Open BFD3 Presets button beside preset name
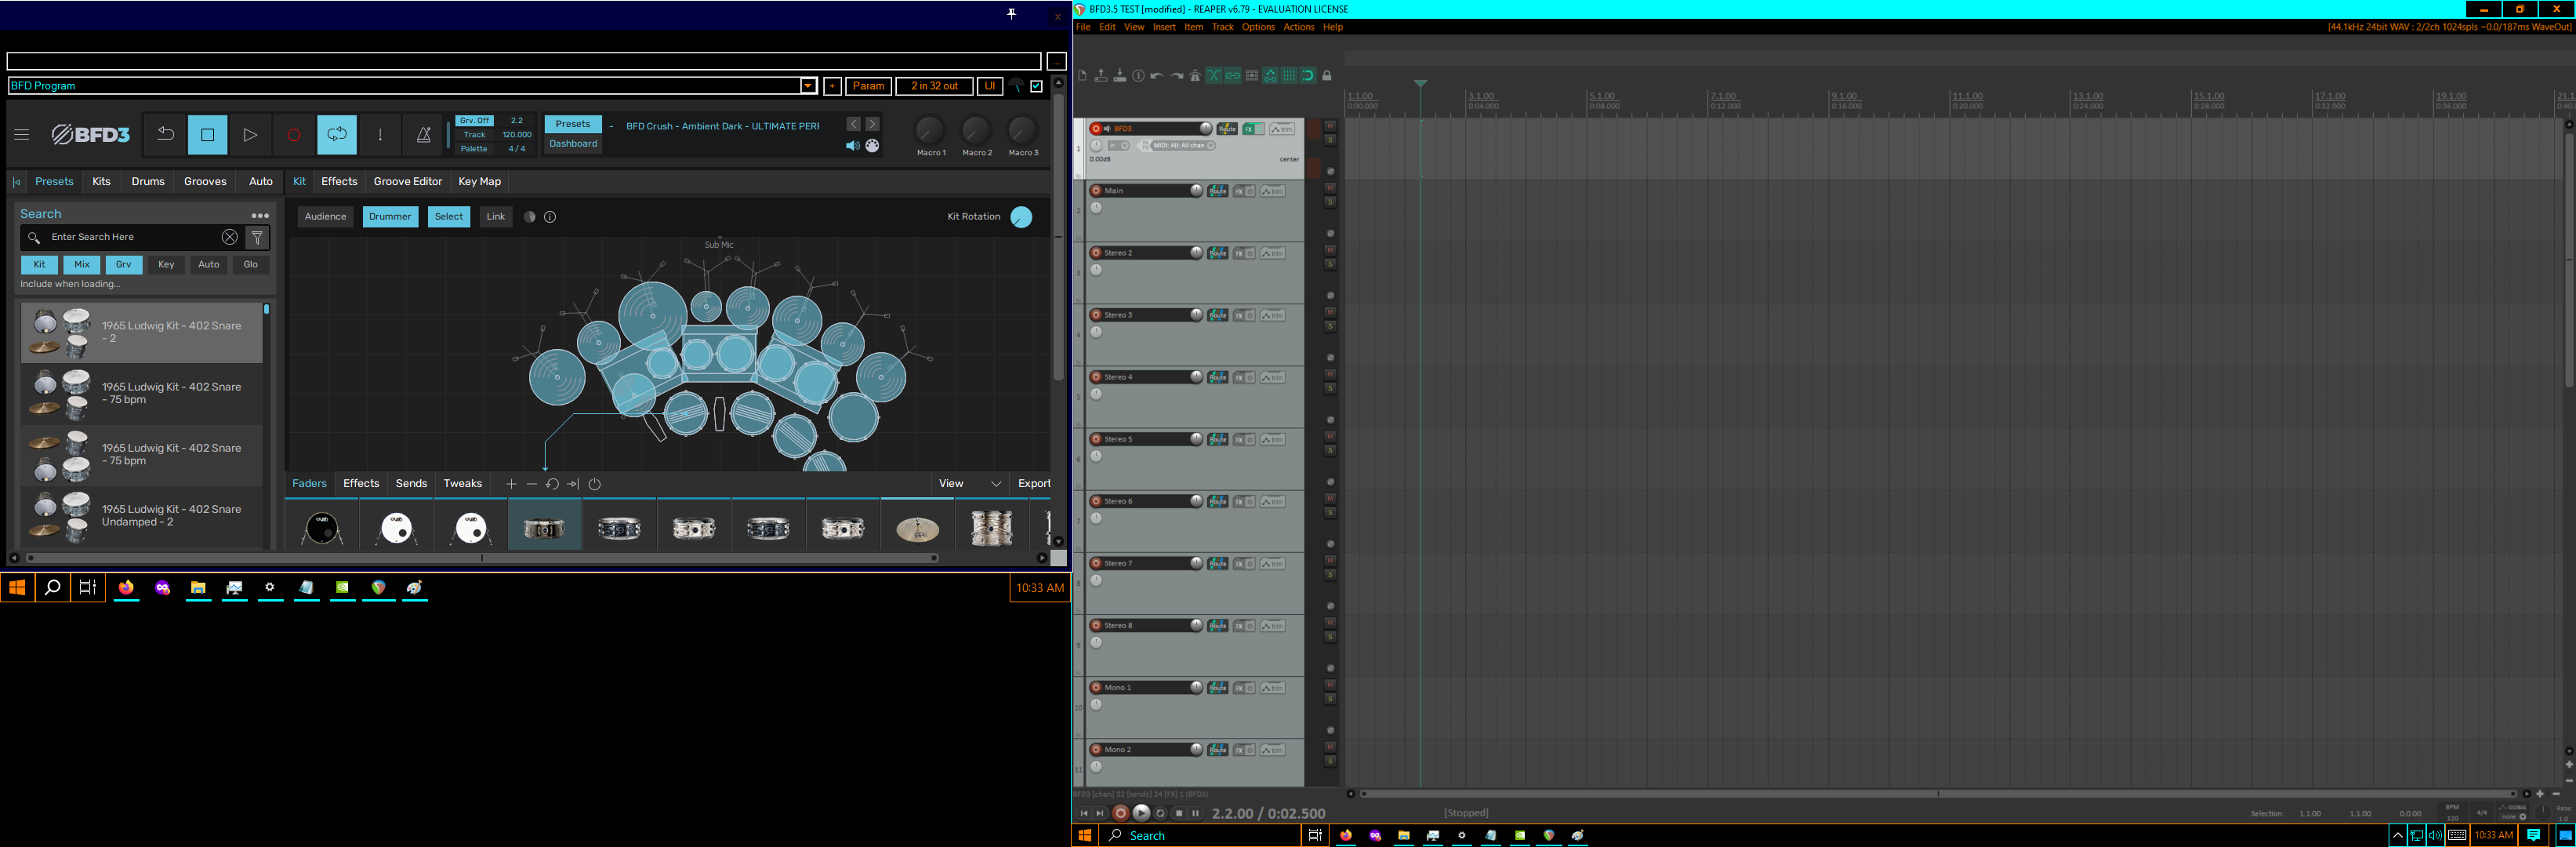 (x=573, y=124)
